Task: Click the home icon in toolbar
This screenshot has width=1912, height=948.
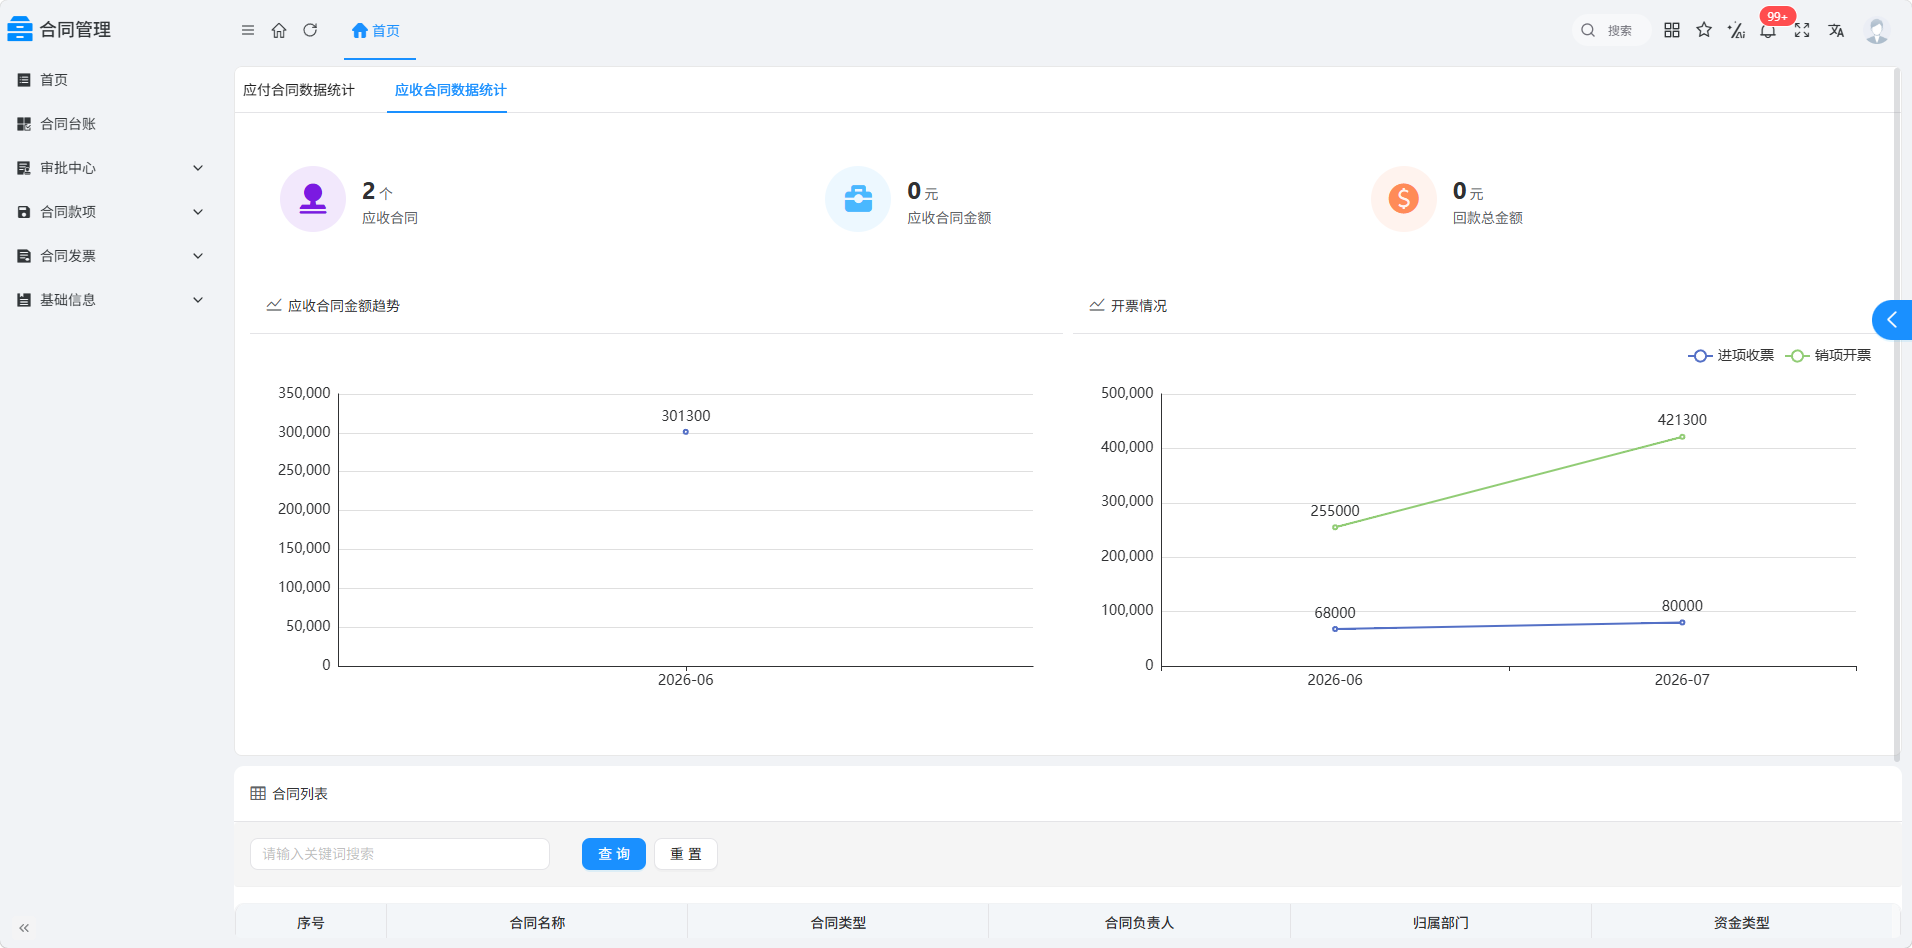Action: point(279,30)
